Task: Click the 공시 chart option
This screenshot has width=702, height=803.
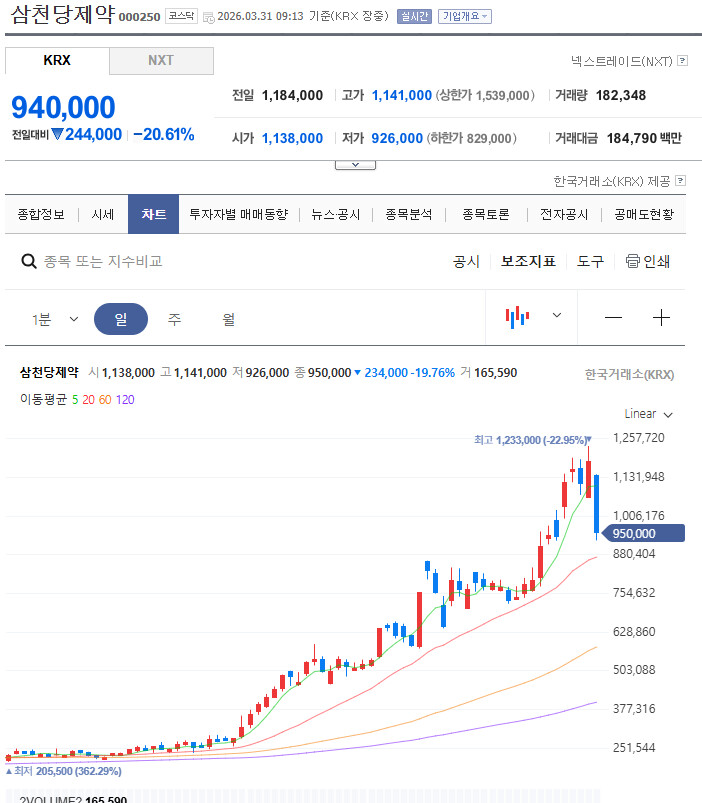Action: coord(466,262)
